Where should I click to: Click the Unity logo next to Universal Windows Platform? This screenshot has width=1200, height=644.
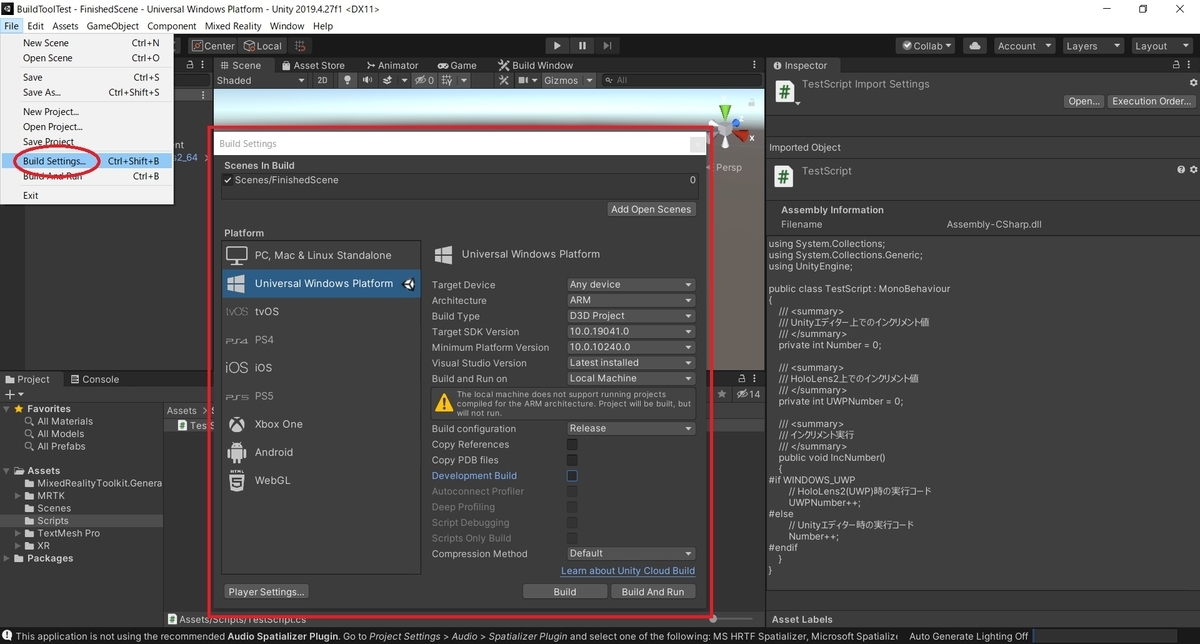(409, 284)
